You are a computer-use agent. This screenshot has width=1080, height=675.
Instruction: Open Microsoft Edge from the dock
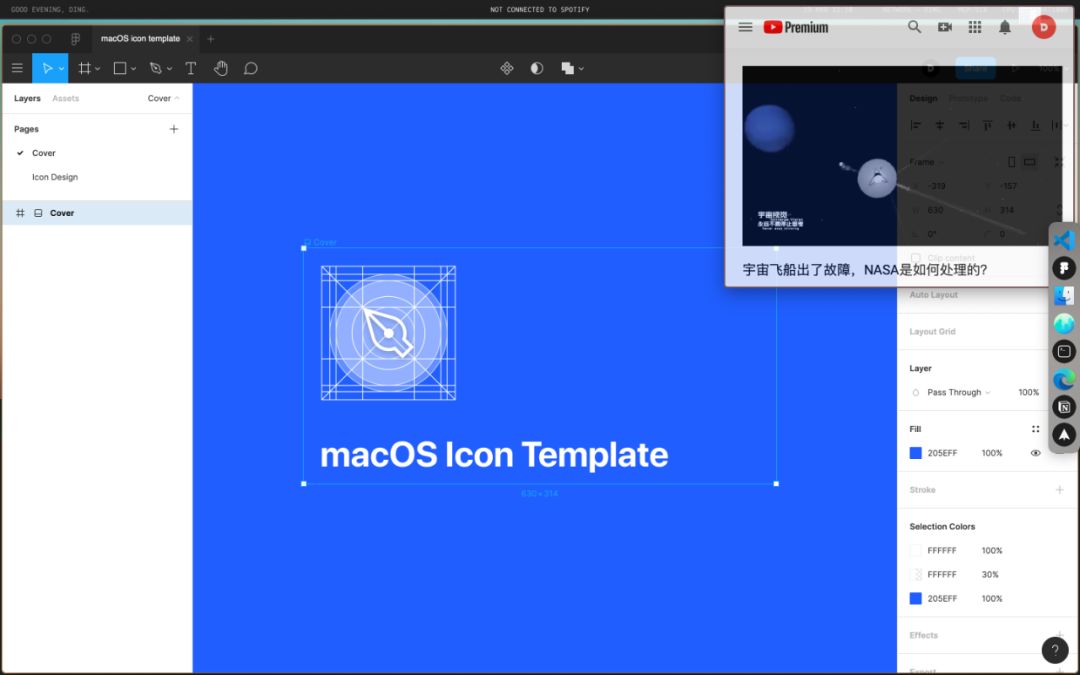pos(1064,379)
